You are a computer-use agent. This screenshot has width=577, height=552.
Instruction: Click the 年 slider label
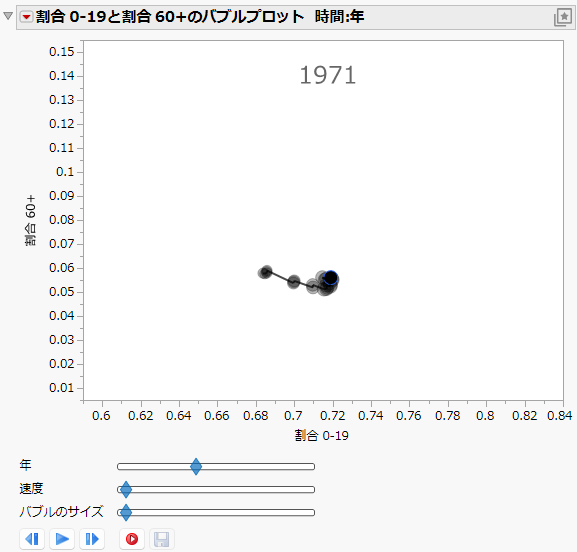click(25, 466)
